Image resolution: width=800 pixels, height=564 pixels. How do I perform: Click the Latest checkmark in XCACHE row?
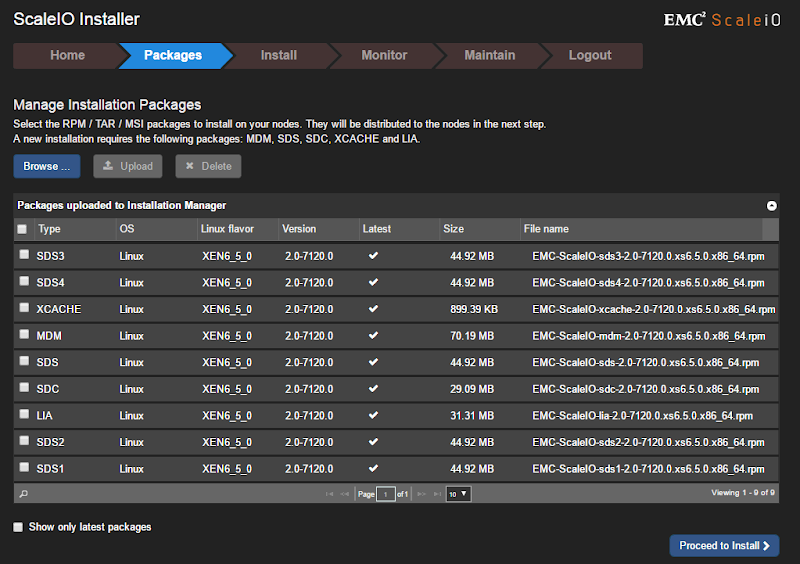pos(373,309)
